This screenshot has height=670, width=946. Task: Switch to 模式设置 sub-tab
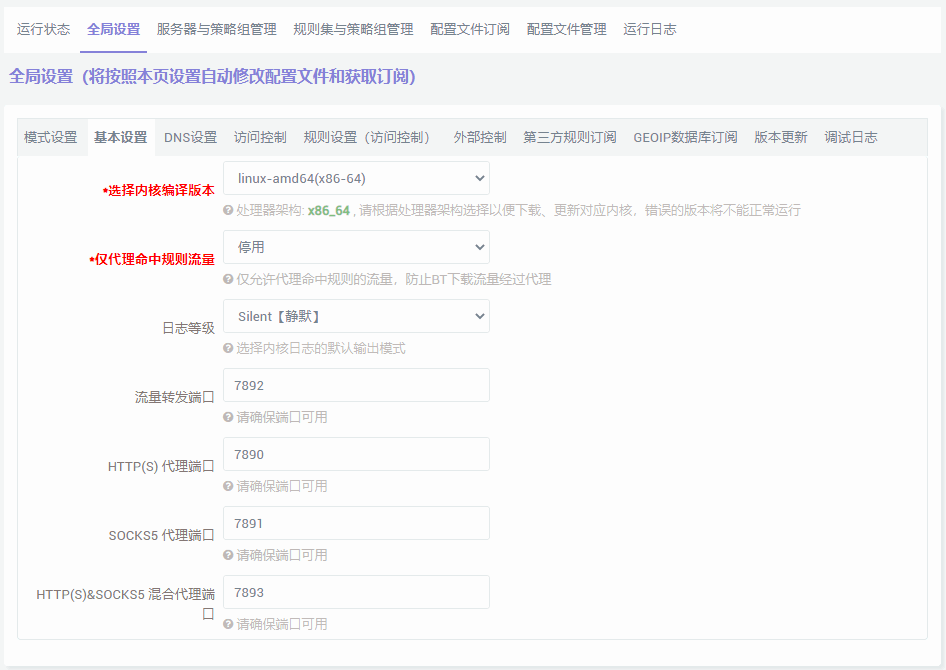[x=50, y=137]
